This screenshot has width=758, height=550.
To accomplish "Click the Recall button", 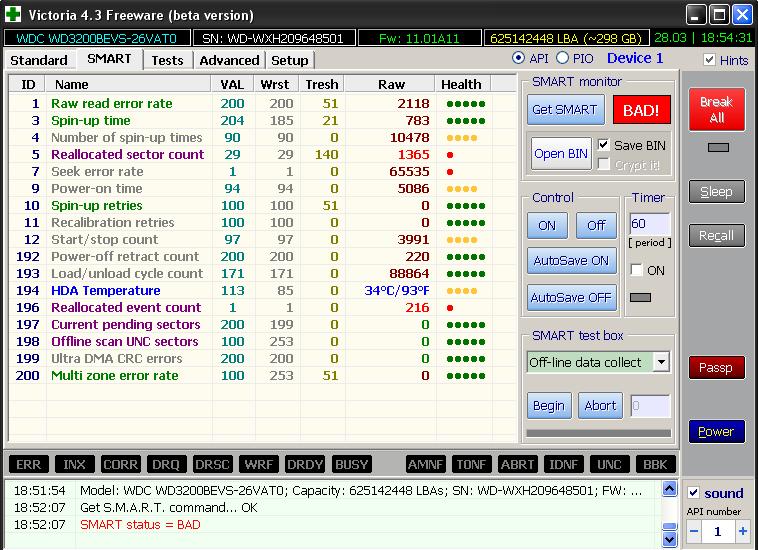I will (716, 235).
